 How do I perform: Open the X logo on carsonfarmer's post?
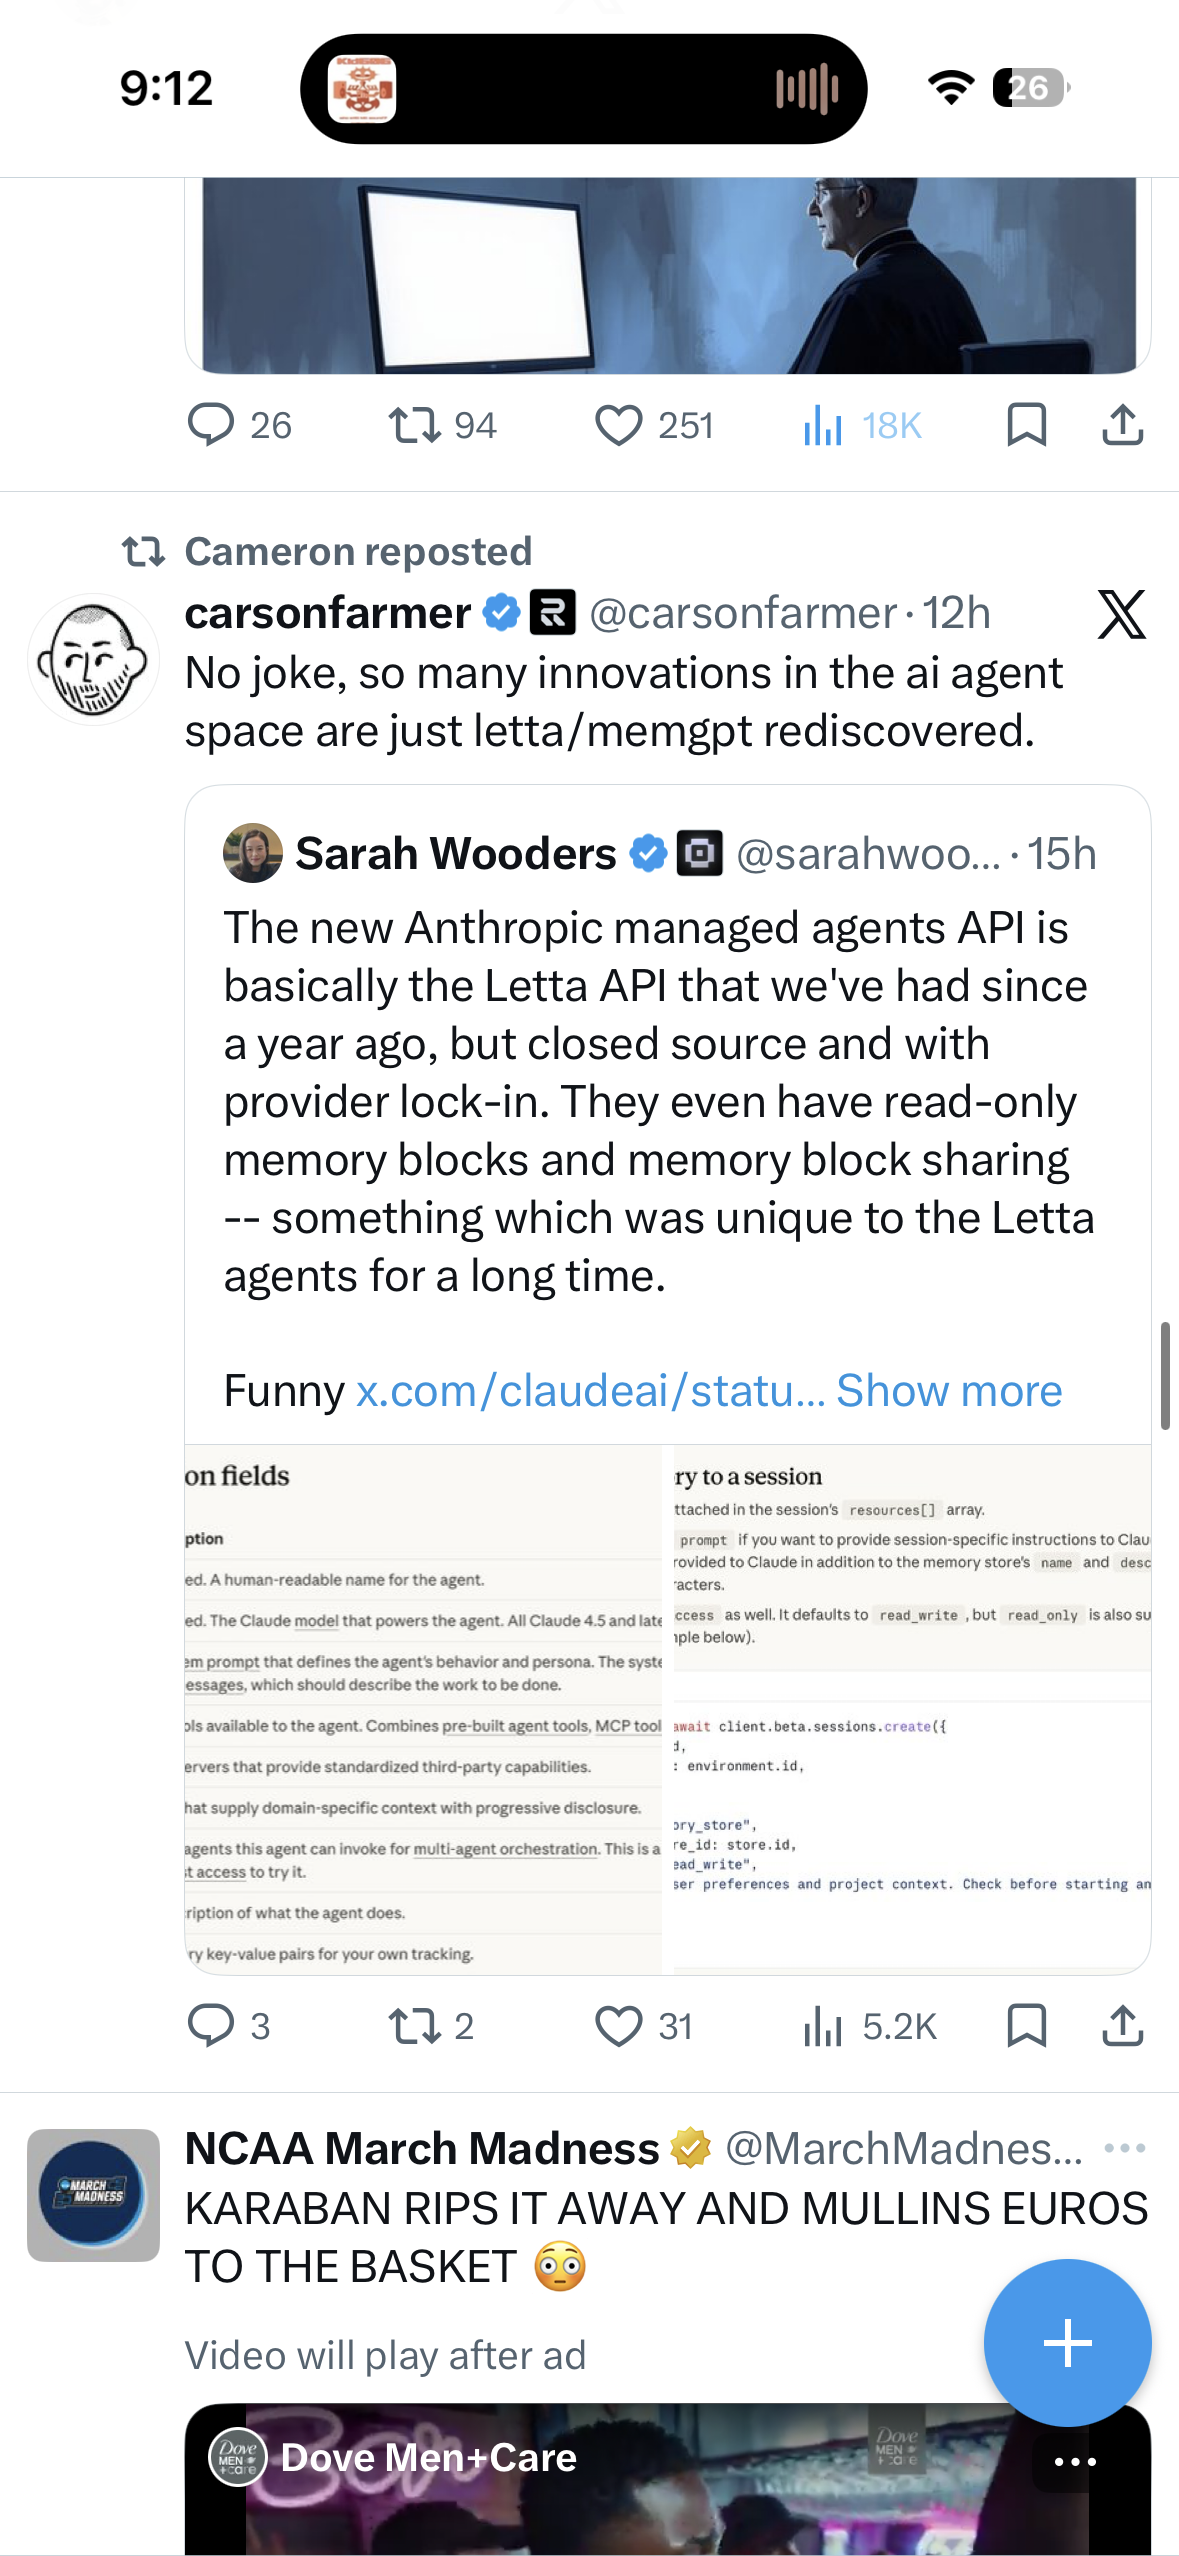pos(1121,613)
